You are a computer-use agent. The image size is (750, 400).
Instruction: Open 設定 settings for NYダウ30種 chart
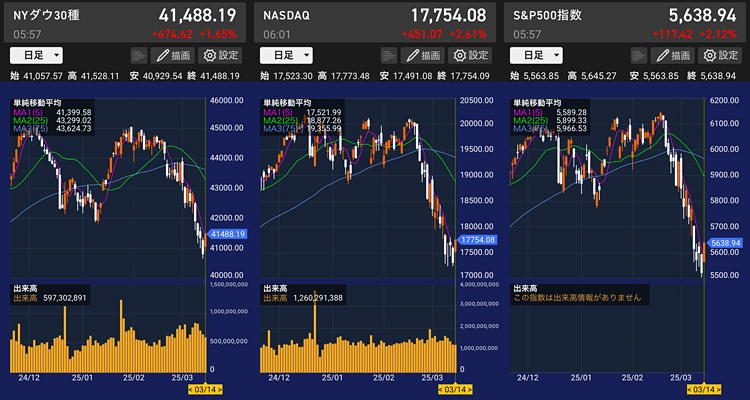[220, 56]
